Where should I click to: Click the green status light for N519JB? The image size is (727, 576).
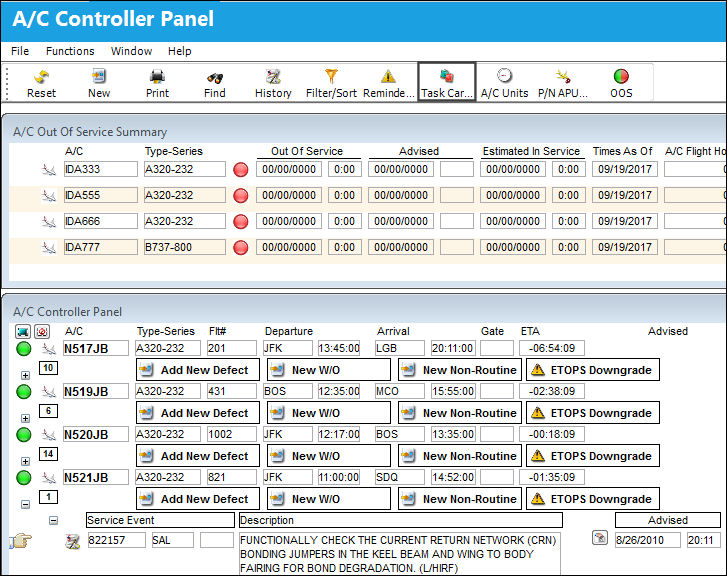tap(24, 392)
